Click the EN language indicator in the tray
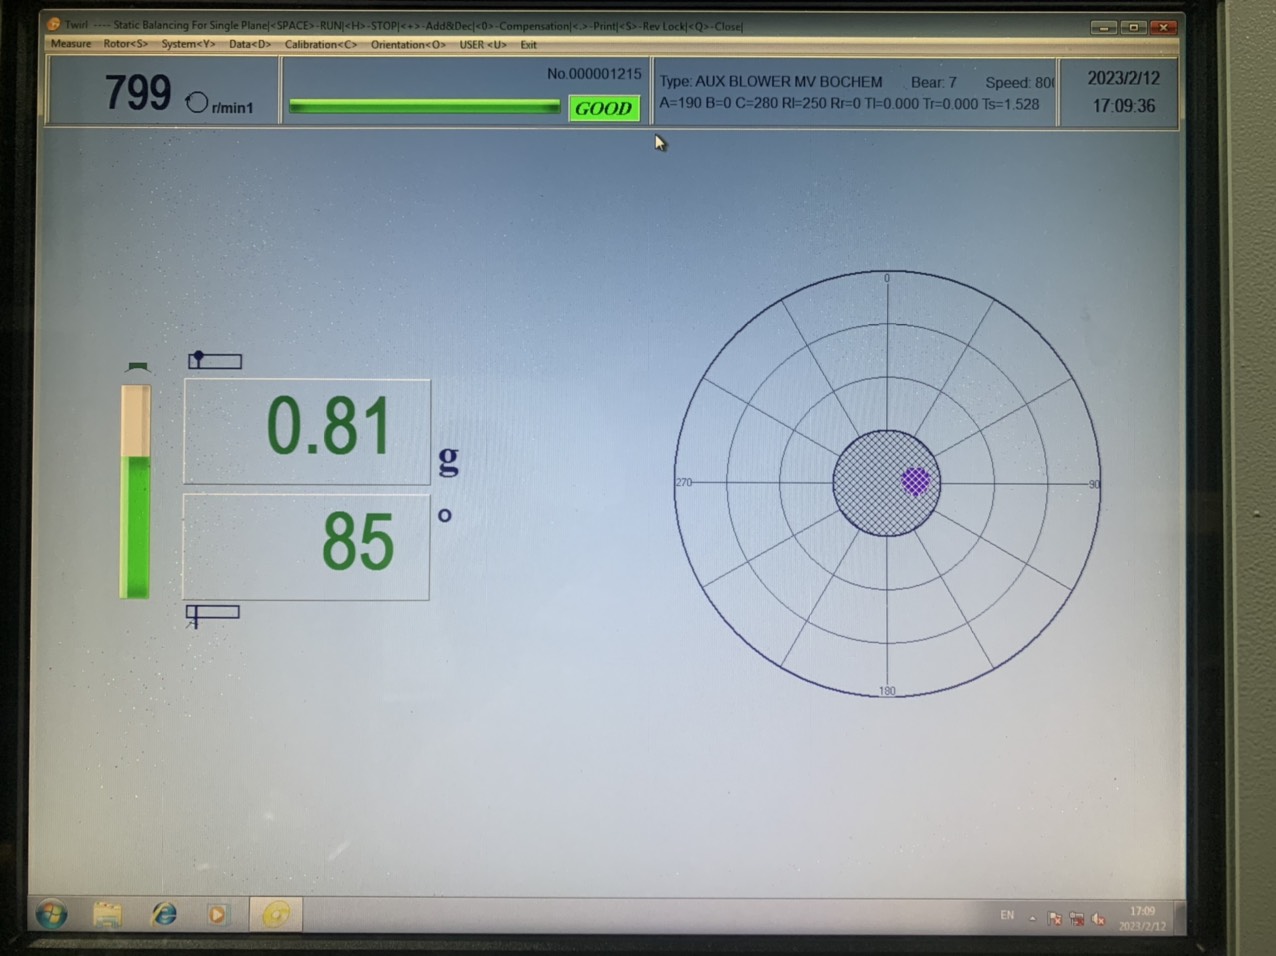Image resolution: width=1276 pixels, height=956 pixels. click(1007, 915)
